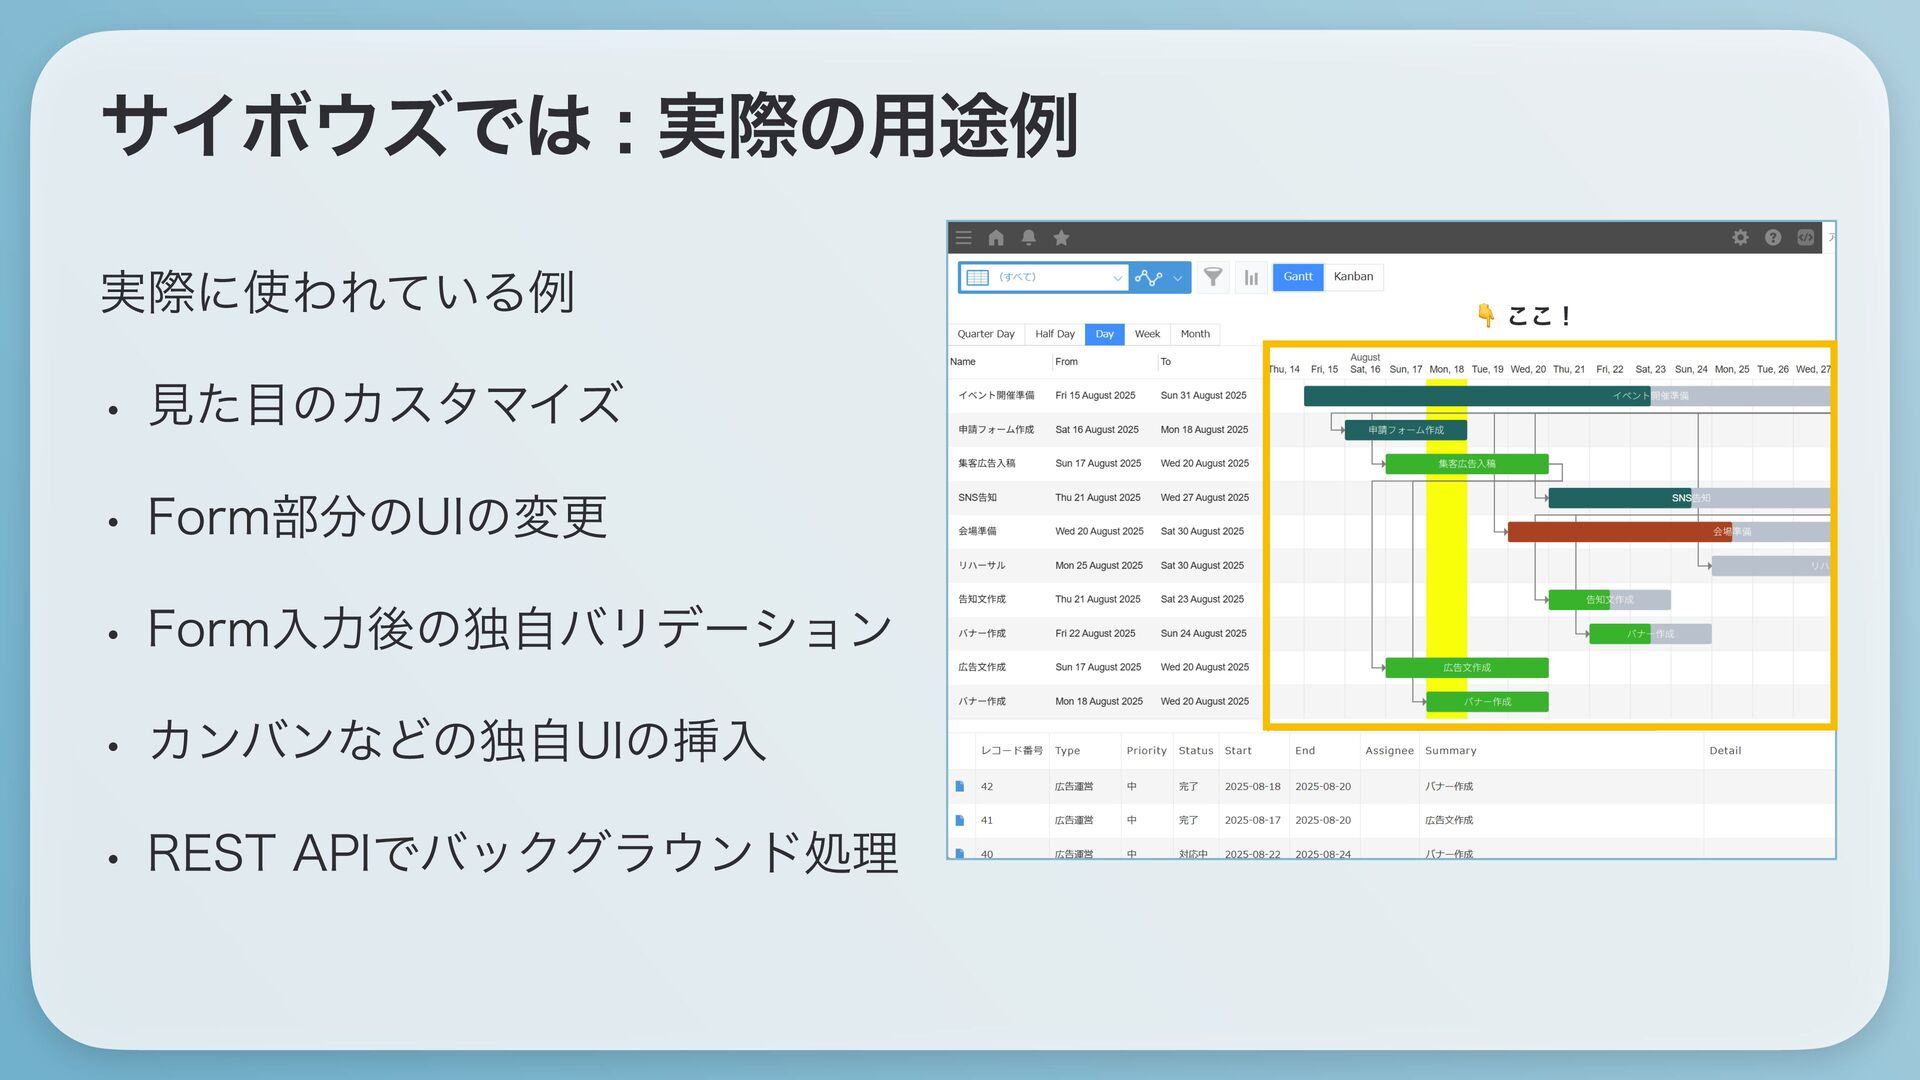This screenshot has width=1920, height=1080.
Task: Expand the graph line chart dropdown arrow
Action: click(1177, 278)
